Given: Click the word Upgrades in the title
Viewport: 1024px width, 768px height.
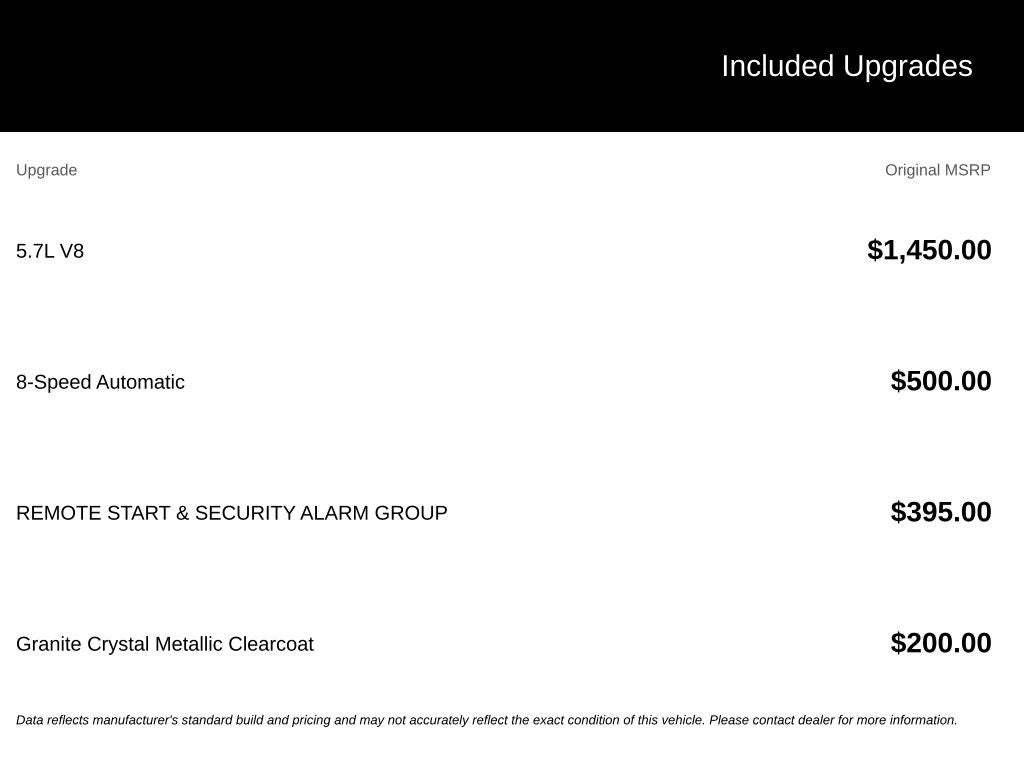Looking at the screenshot, I should (x=908, y=66).
